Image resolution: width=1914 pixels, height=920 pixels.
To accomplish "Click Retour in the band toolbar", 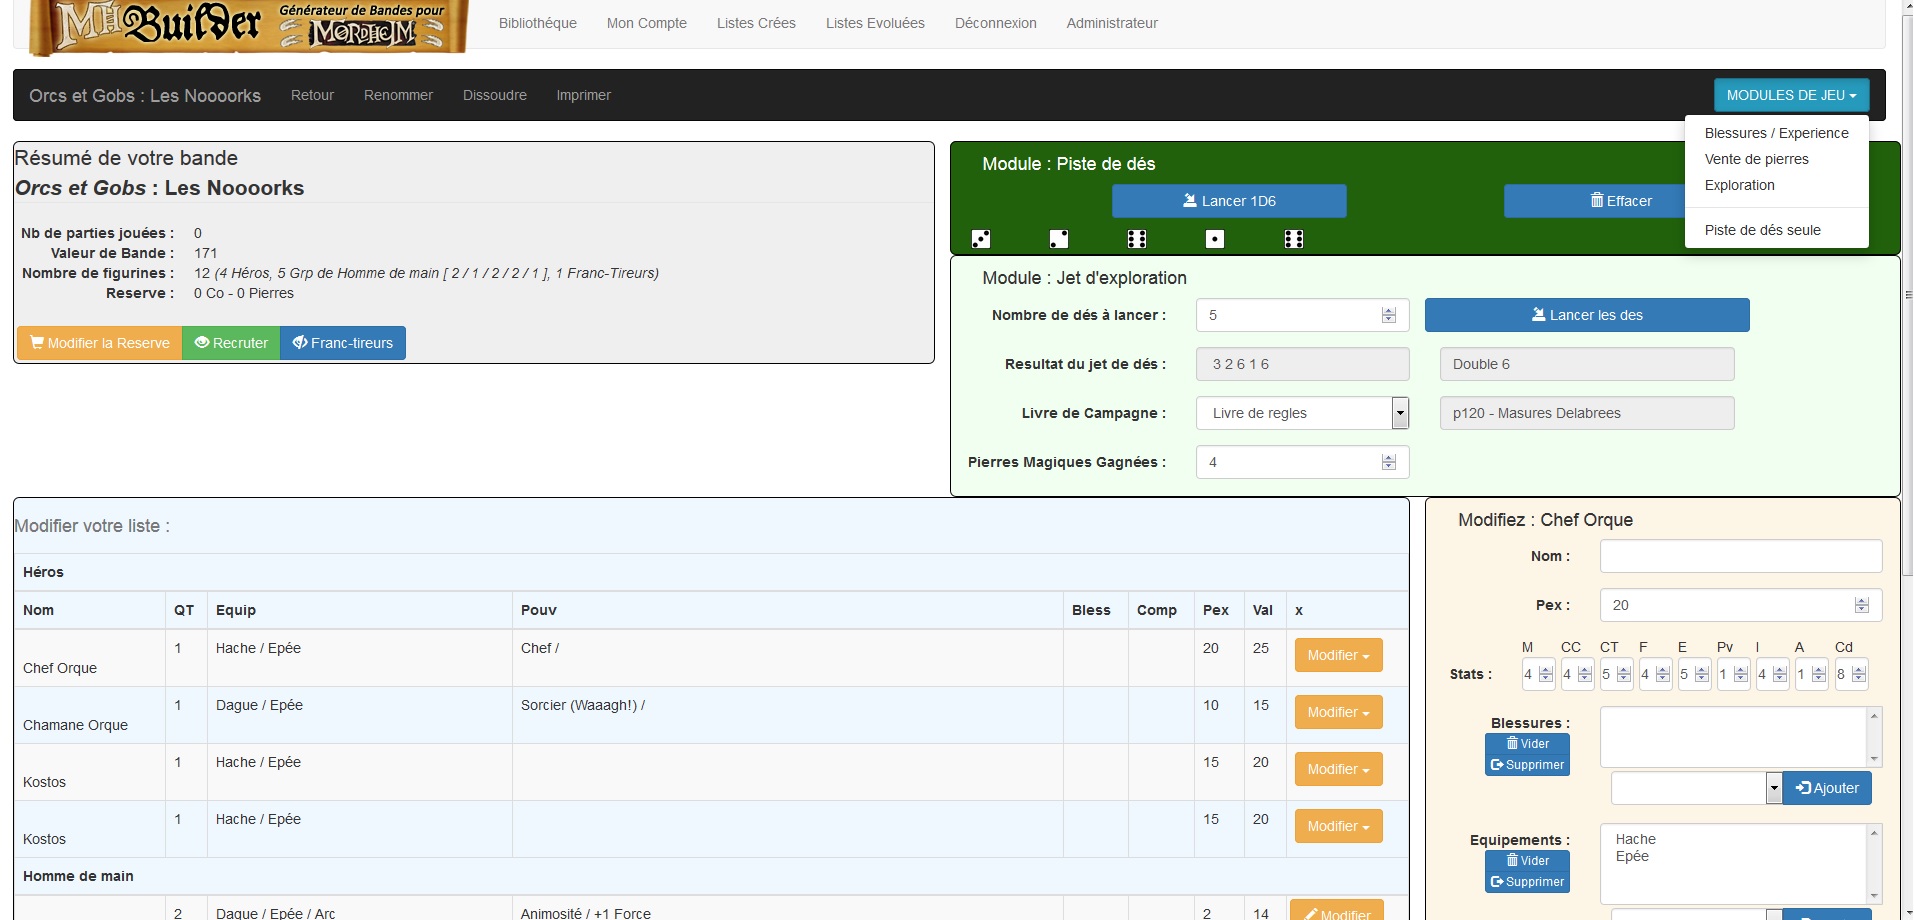I will 312,95.
